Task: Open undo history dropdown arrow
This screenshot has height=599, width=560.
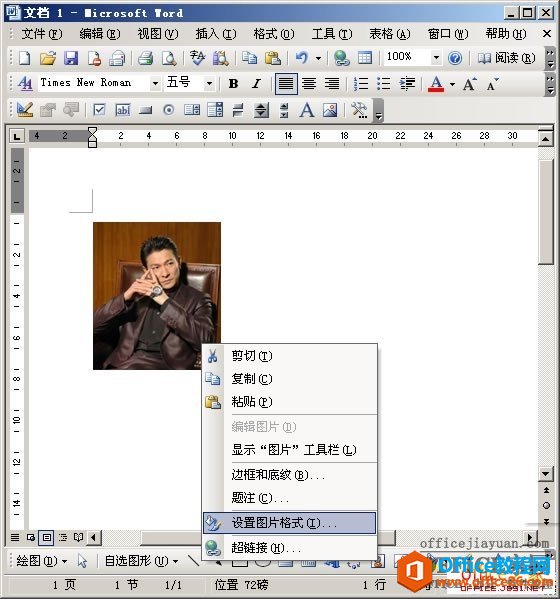Action: [x=319, y=58]
